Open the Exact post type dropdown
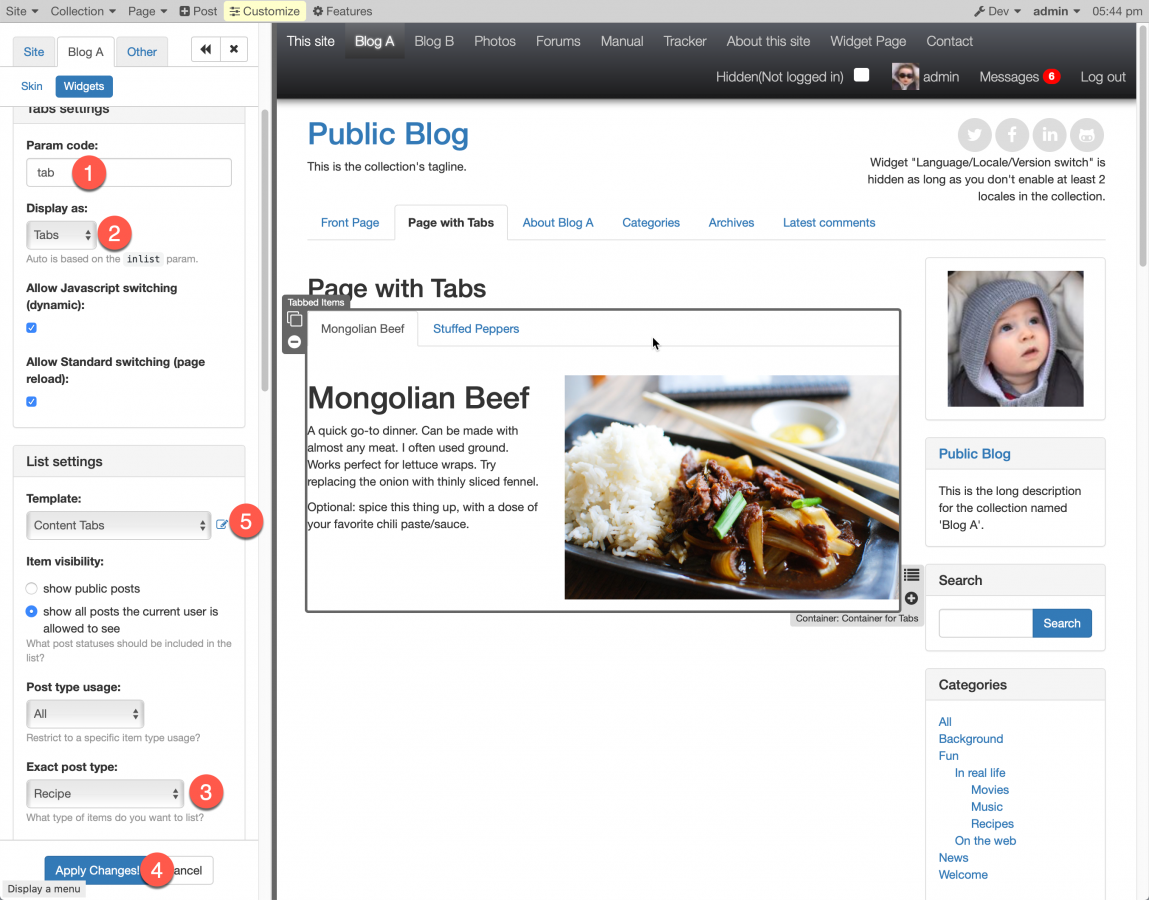This screenshot has width=1149, height=900. 104,791
